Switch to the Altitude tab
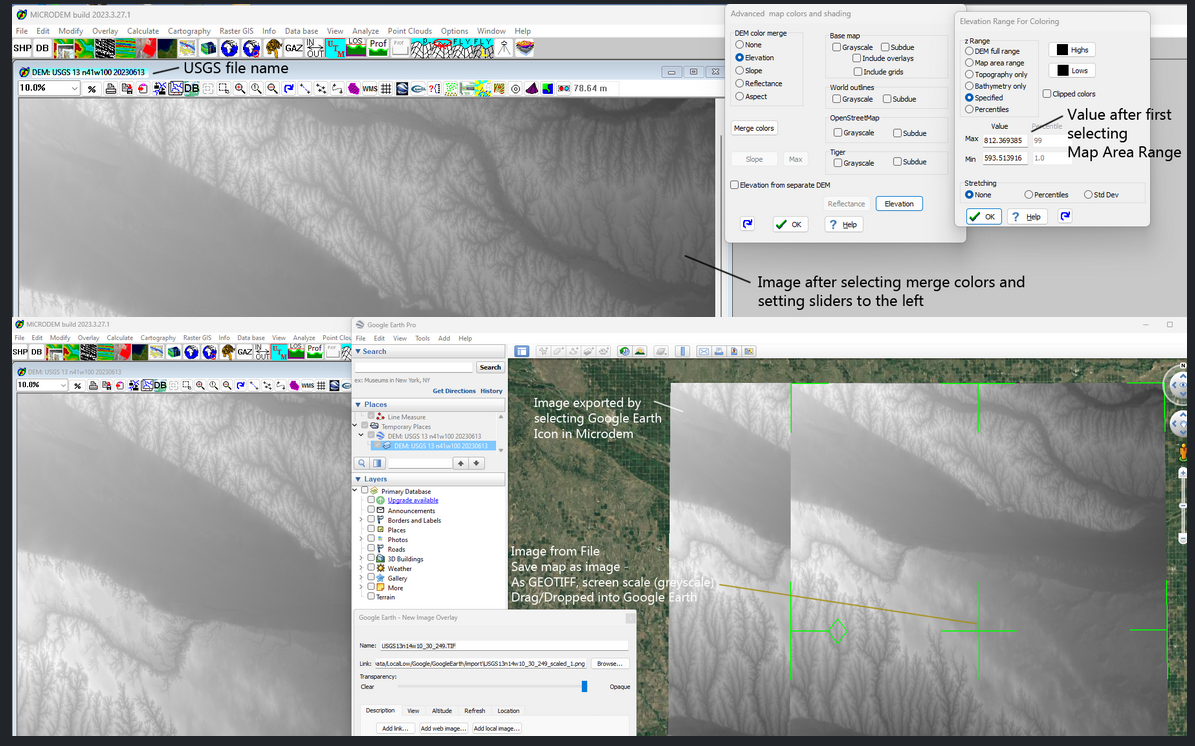This screenshot has width=1195, height=746. pos(441,711)
